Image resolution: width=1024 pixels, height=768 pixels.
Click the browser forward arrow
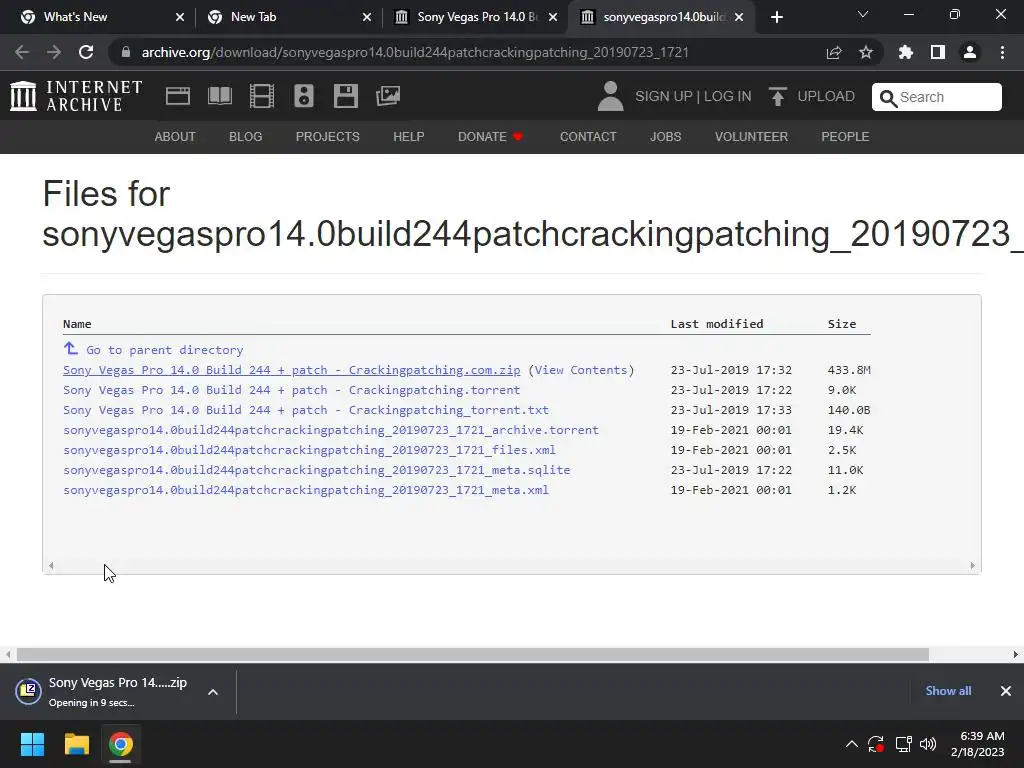[54, 52]
